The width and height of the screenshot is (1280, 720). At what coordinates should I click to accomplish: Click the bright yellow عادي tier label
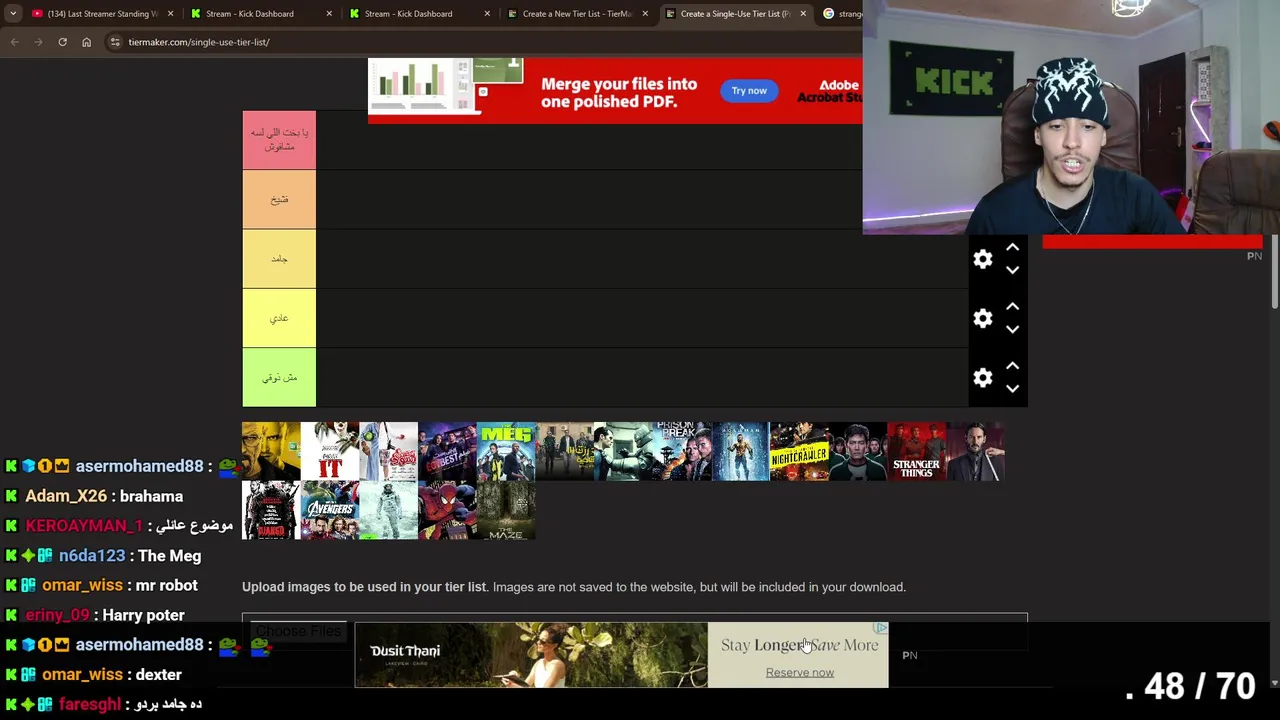click(279, 318)
